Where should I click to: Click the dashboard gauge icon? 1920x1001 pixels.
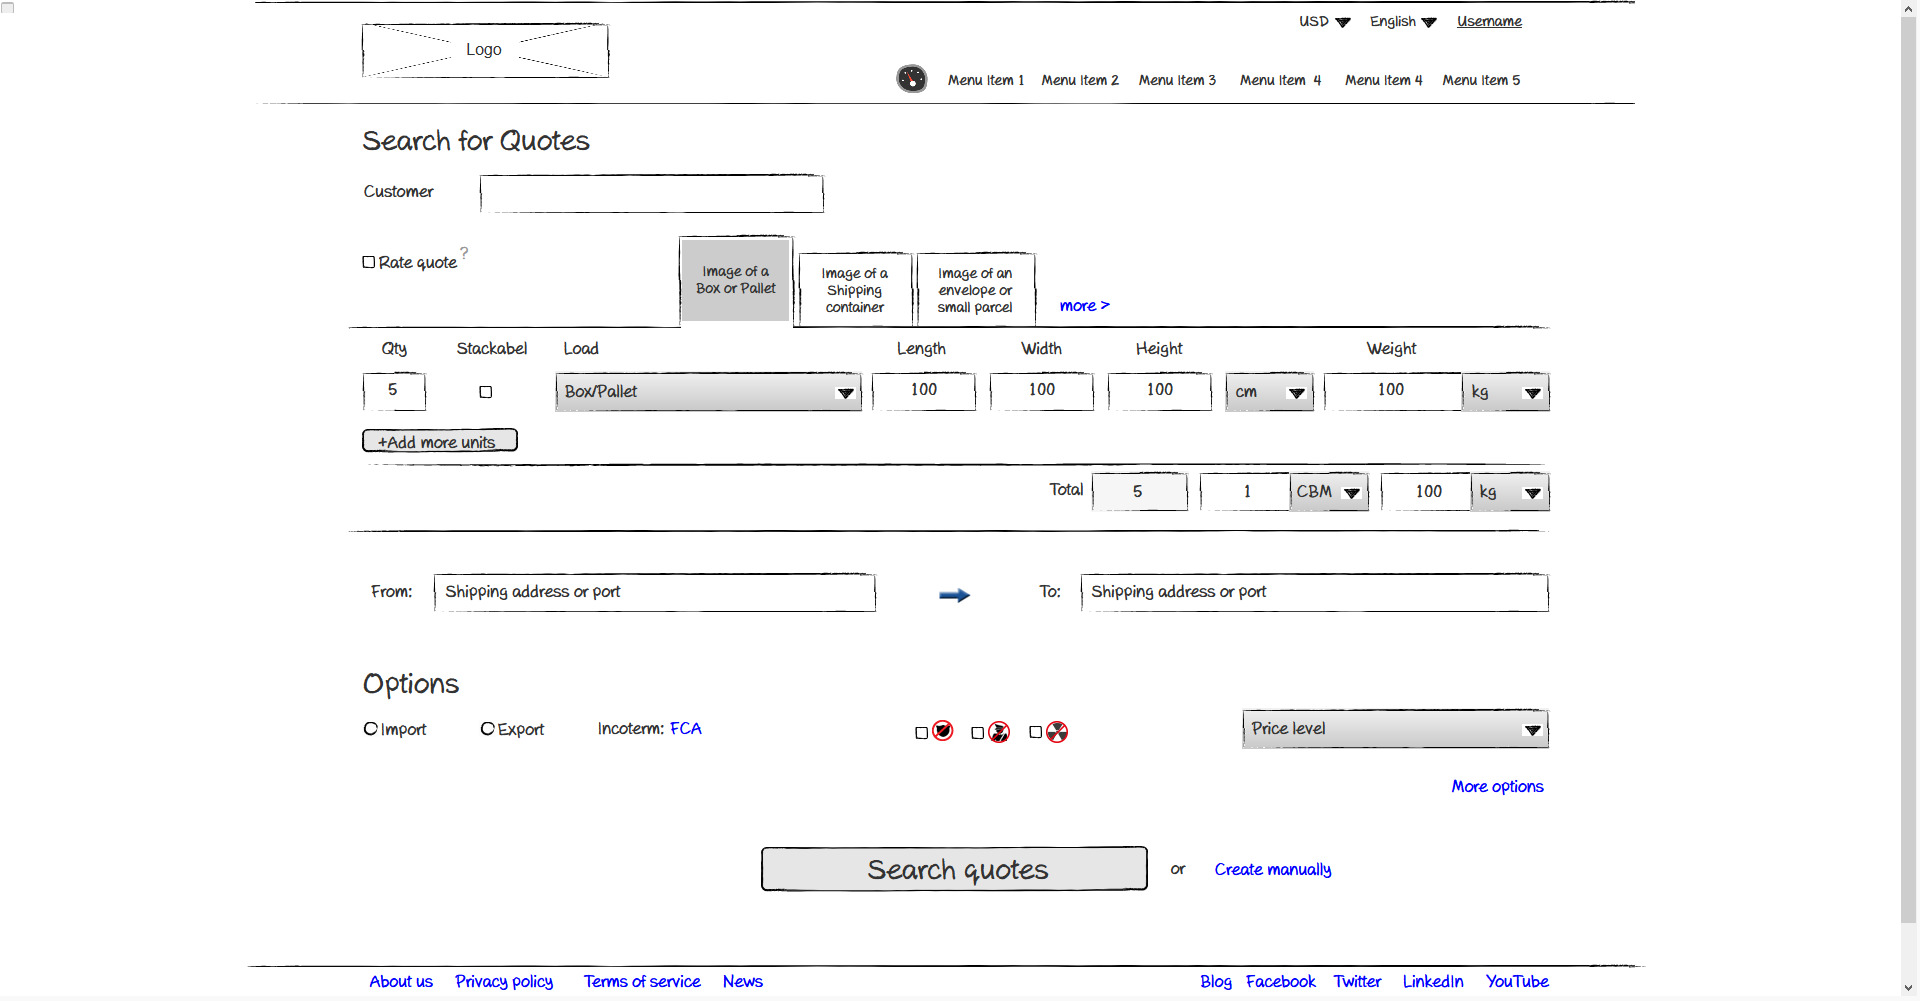911,79
